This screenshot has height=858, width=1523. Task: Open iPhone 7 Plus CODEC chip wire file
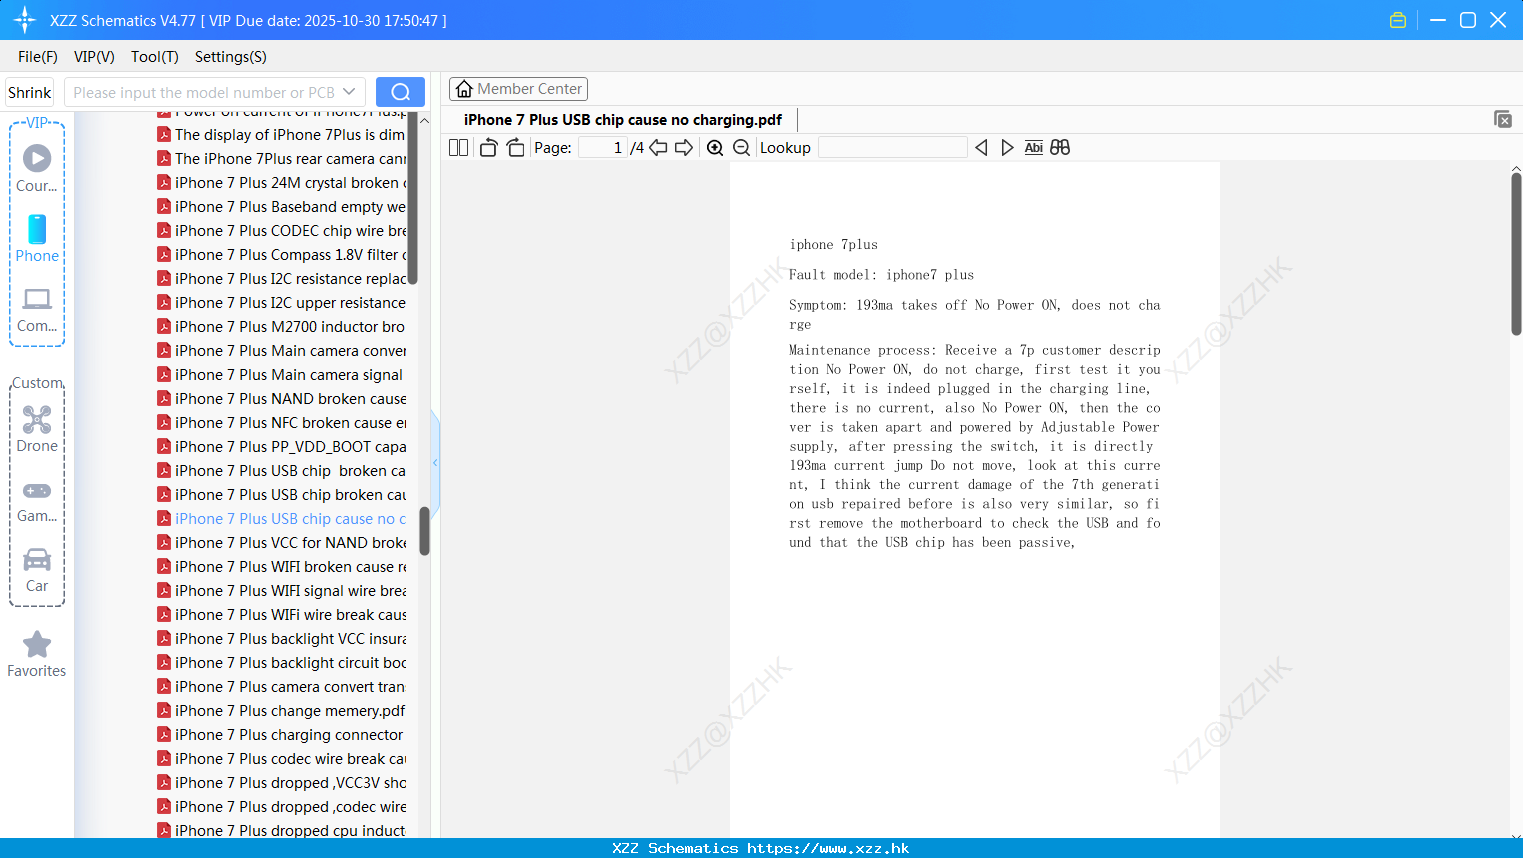pos(282,231)
